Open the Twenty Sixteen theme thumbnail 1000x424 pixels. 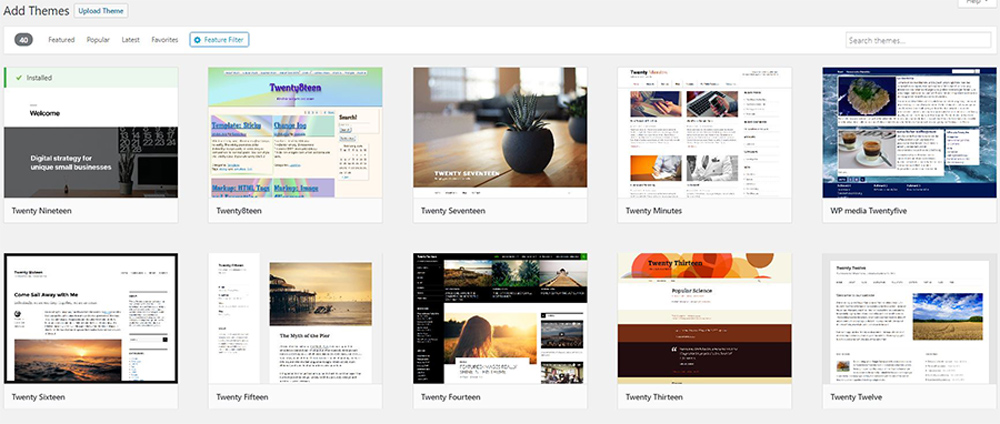point(91,319)
